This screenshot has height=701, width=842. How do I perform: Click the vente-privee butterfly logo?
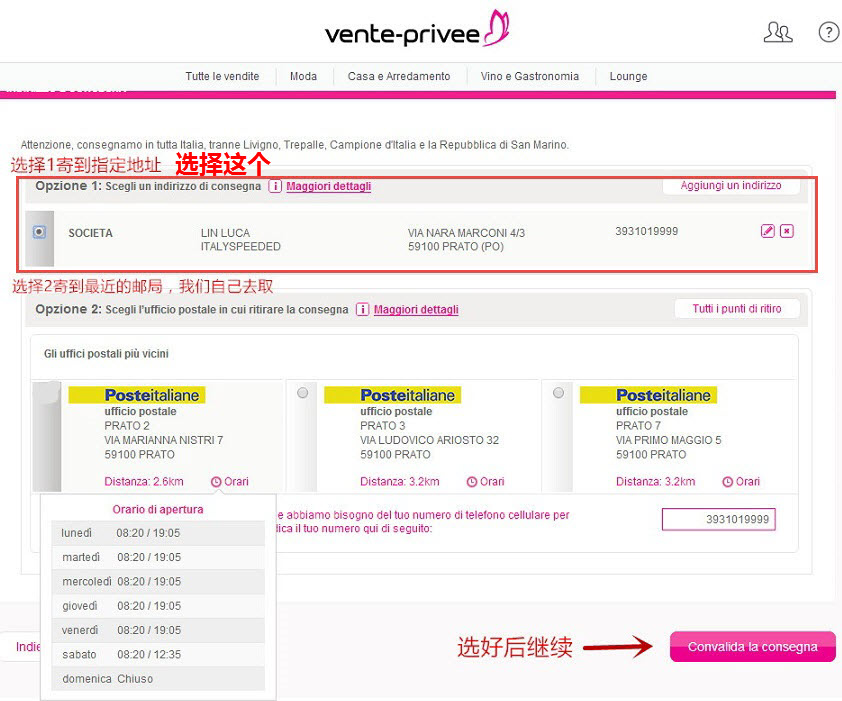tap(417, 28)
